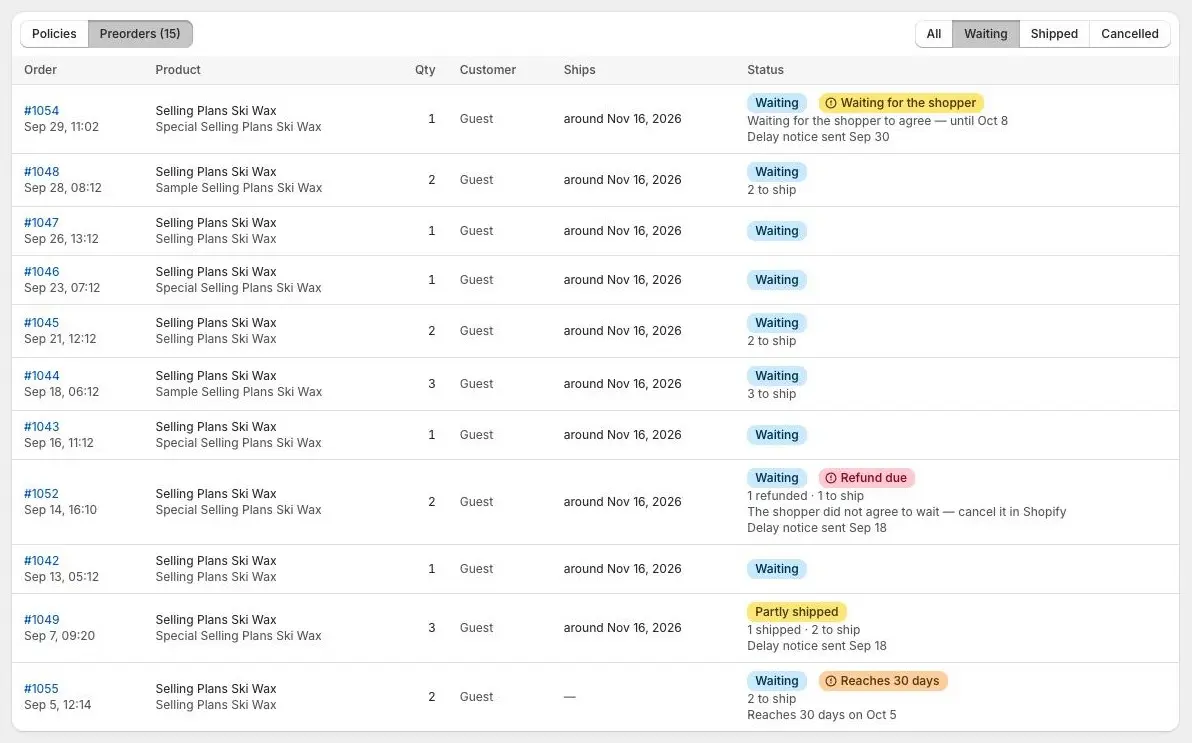Screen dimensions: 1192x743
Task: Open order #1049
Action: click(x=41, y=620)
